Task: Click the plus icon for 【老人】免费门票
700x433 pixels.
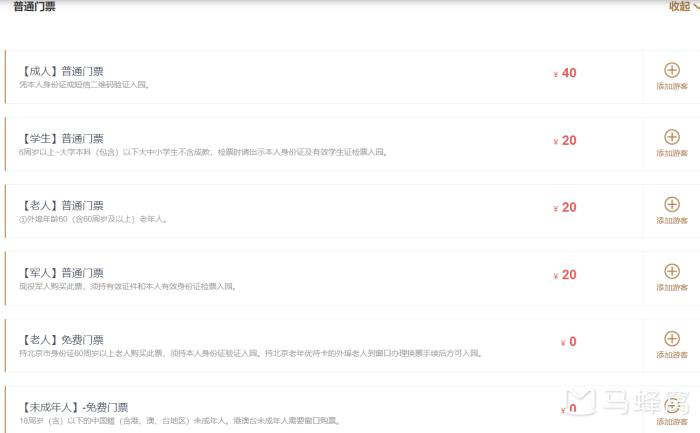Action: [671, 339]
